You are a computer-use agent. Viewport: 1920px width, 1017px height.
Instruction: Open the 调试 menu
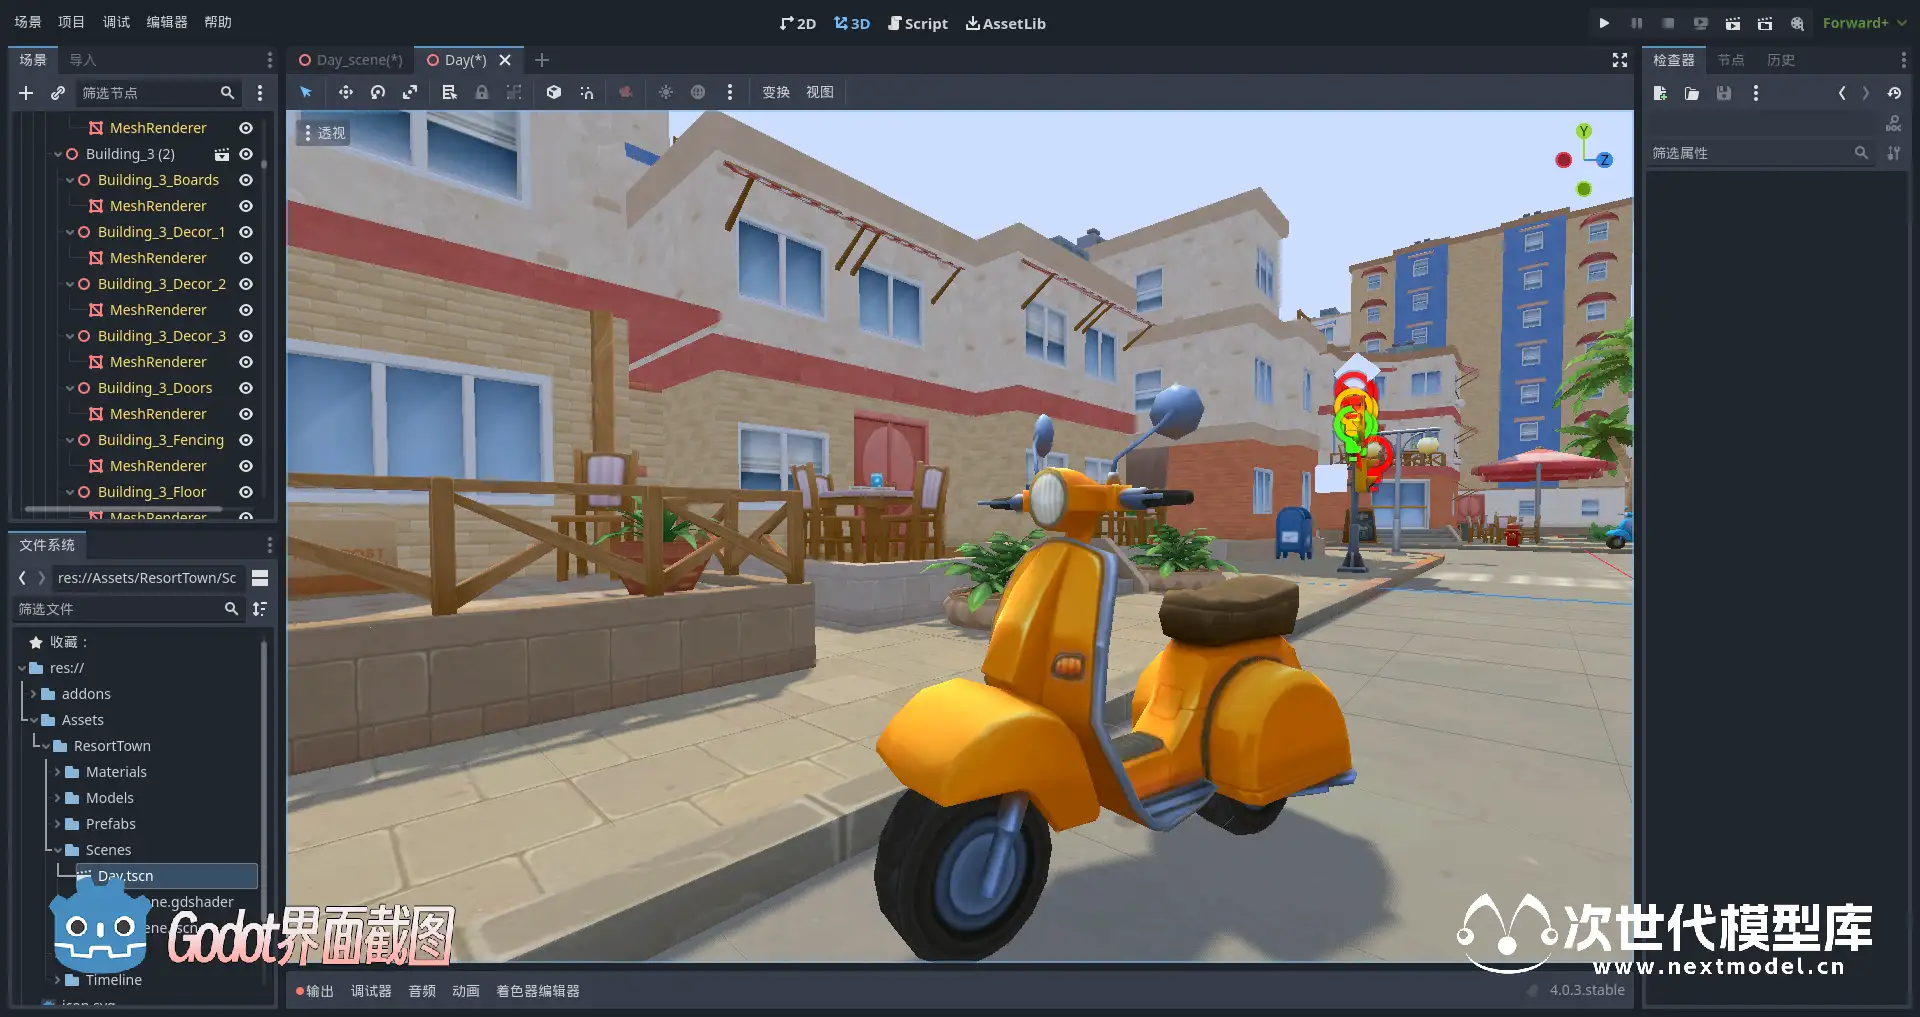(x=116, y=22)
